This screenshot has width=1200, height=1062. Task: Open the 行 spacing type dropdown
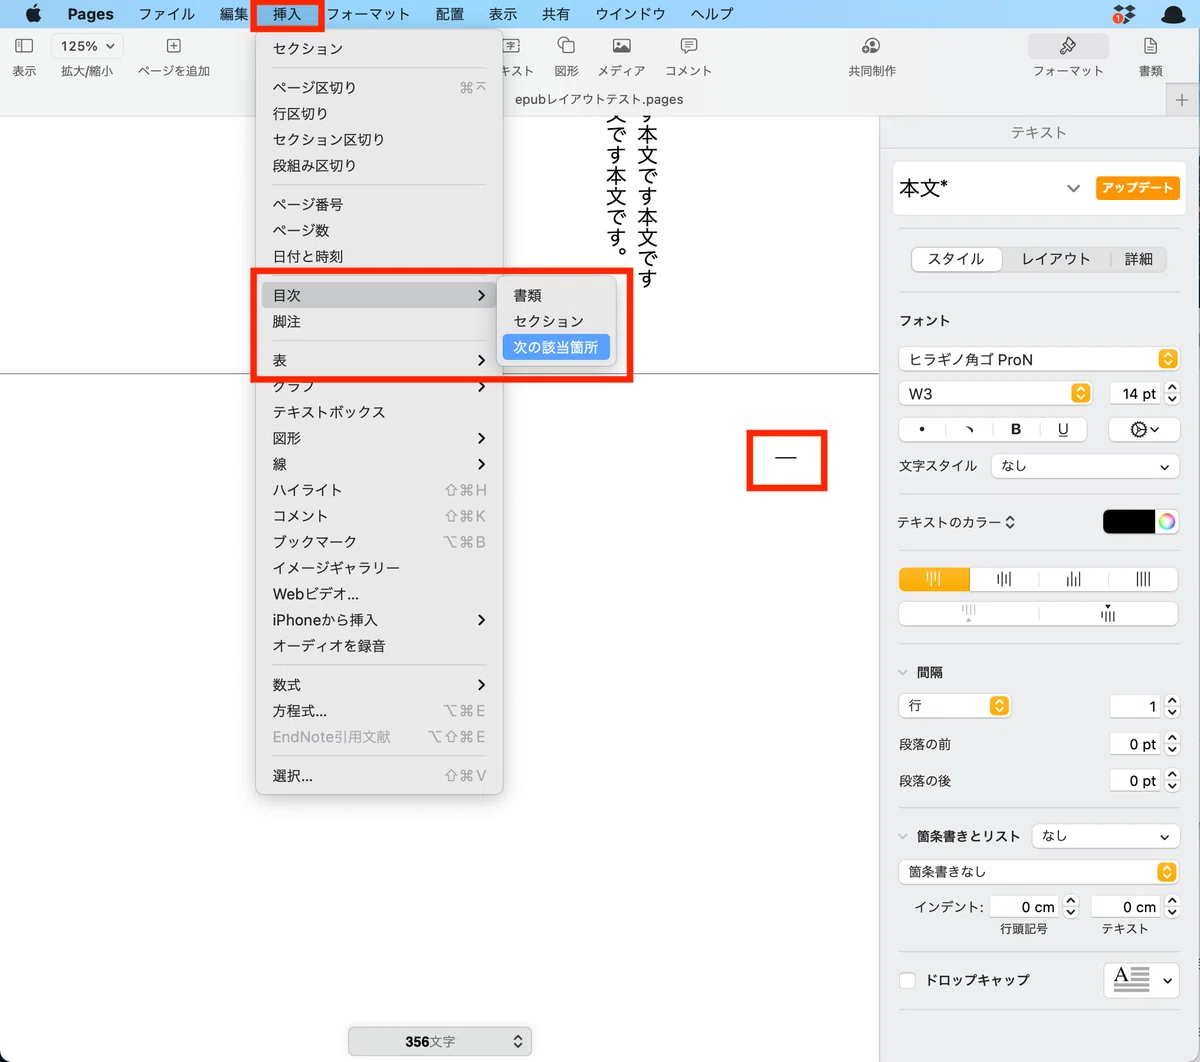pos(955,706)
